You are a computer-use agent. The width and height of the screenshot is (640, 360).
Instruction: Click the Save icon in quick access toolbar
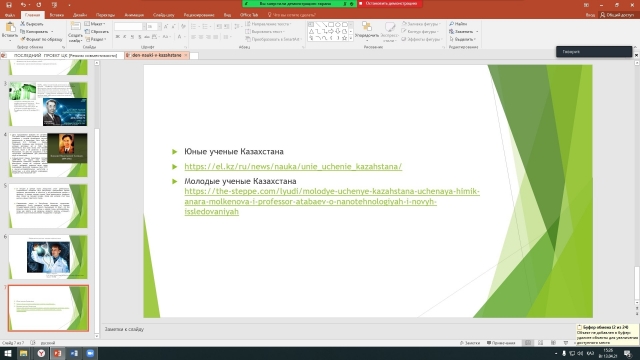click(9, 5)
